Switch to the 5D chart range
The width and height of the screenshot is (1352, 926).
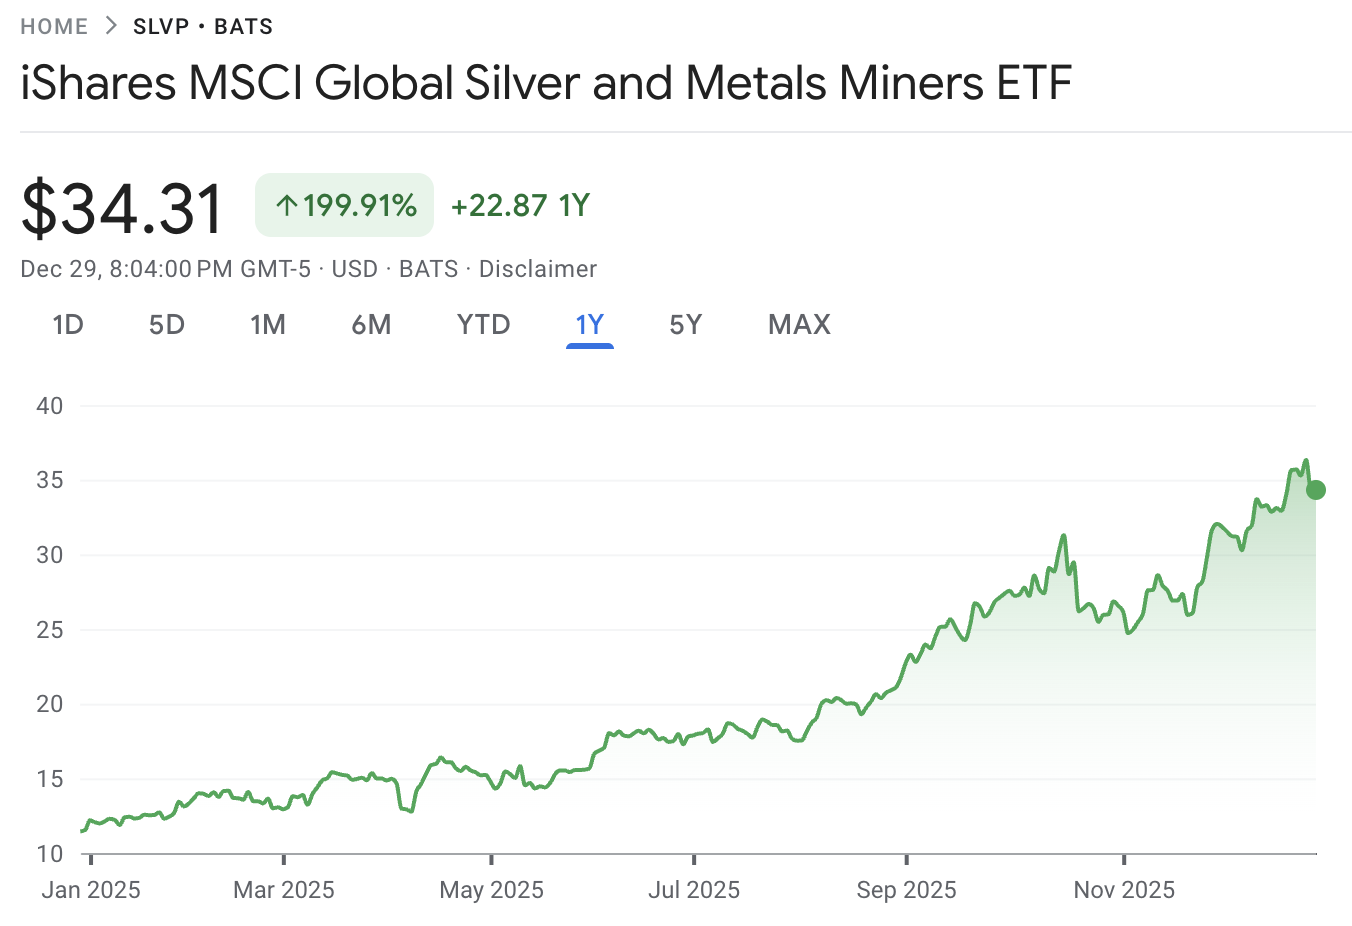(166, 324)
